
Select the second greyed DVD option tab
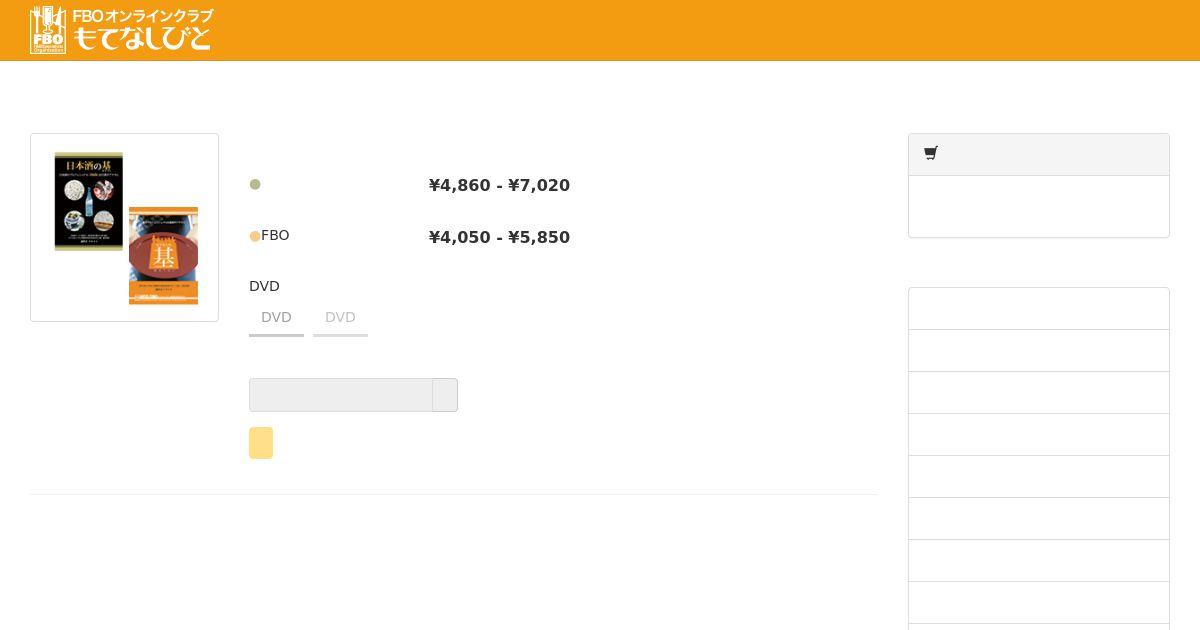point(340,318)
